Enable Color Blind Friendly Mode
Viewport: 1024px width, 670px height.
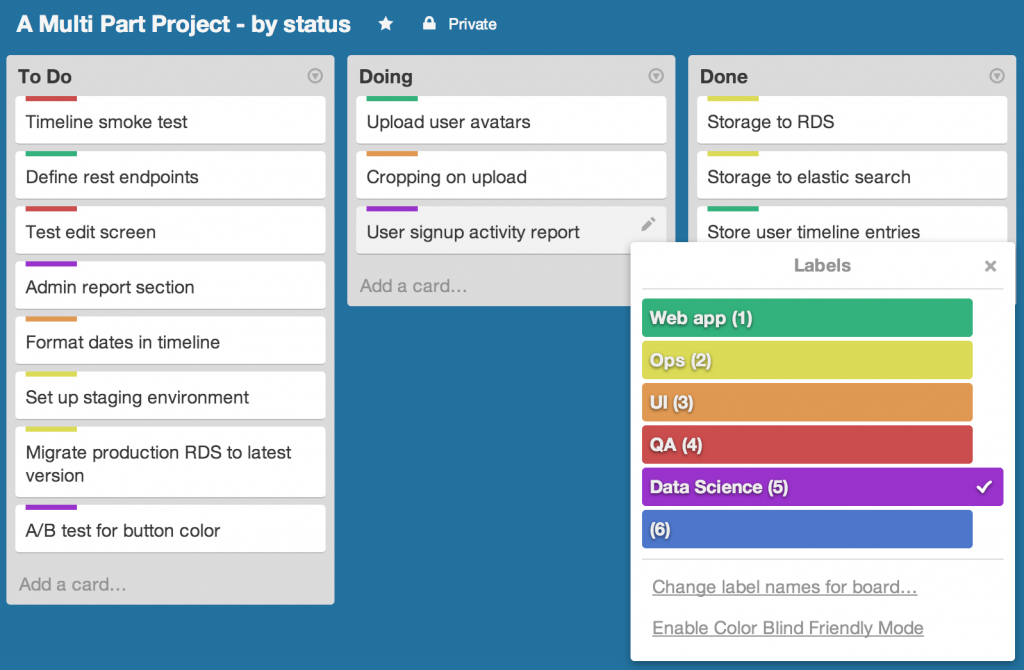click(787, 628)
